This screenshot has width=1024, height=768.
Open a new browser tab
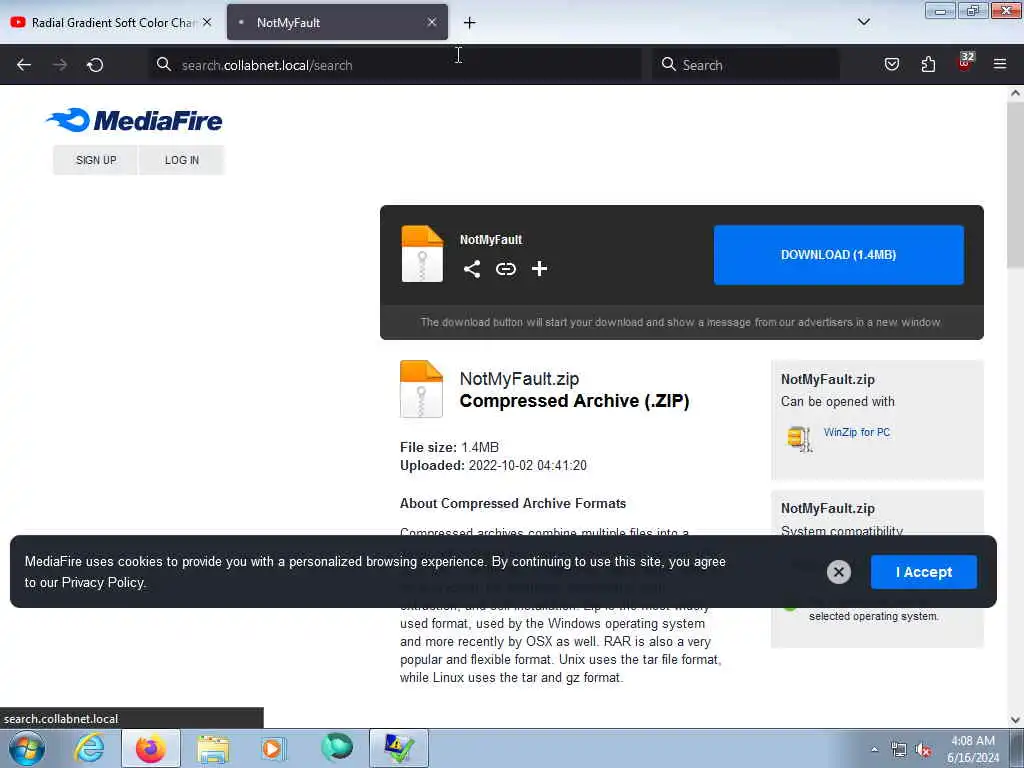[470, 23]
